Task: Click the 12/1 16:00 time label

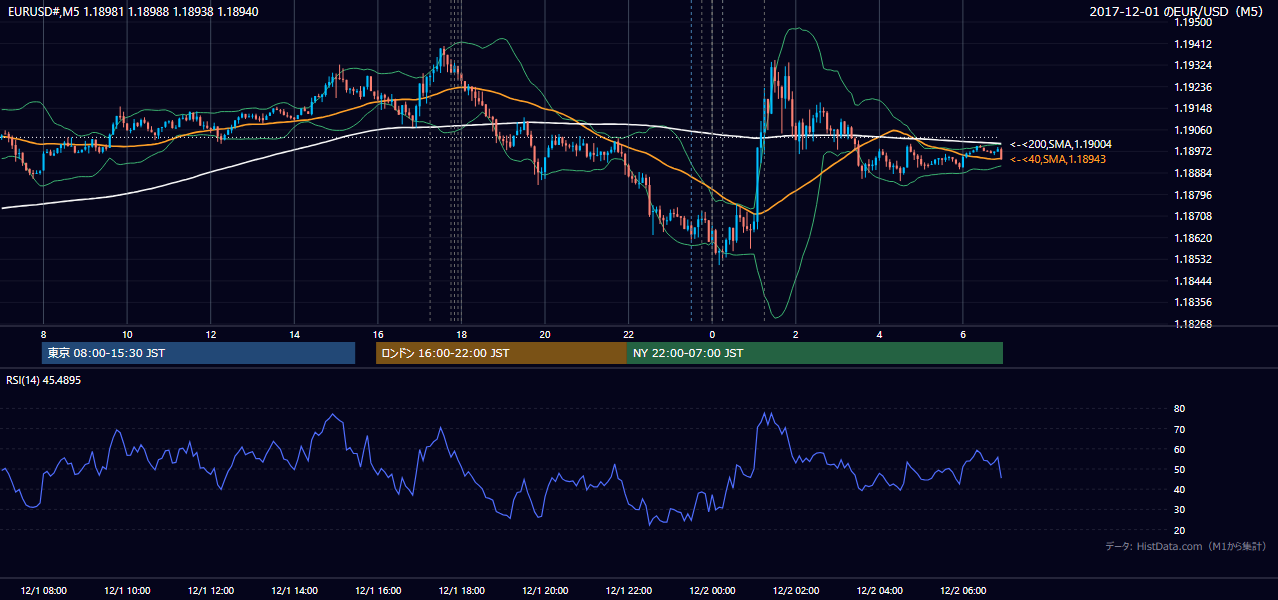Action: [378, 591]
